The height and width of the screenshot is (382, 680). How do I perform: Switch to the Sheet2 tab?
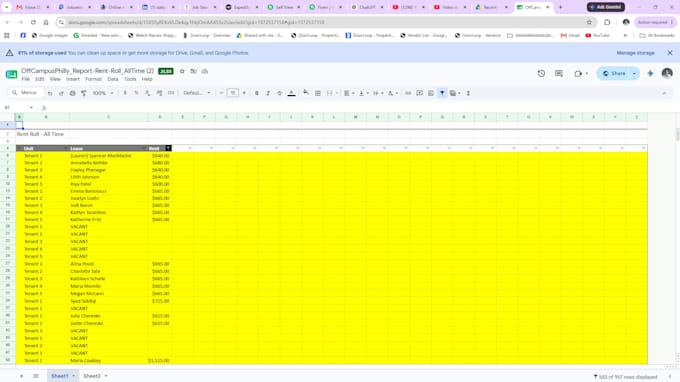click(92, 376)
